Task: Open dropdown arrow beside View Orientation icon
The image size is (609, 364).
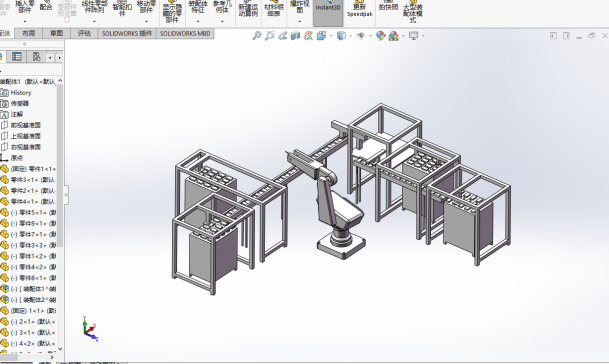Action: 331,36
